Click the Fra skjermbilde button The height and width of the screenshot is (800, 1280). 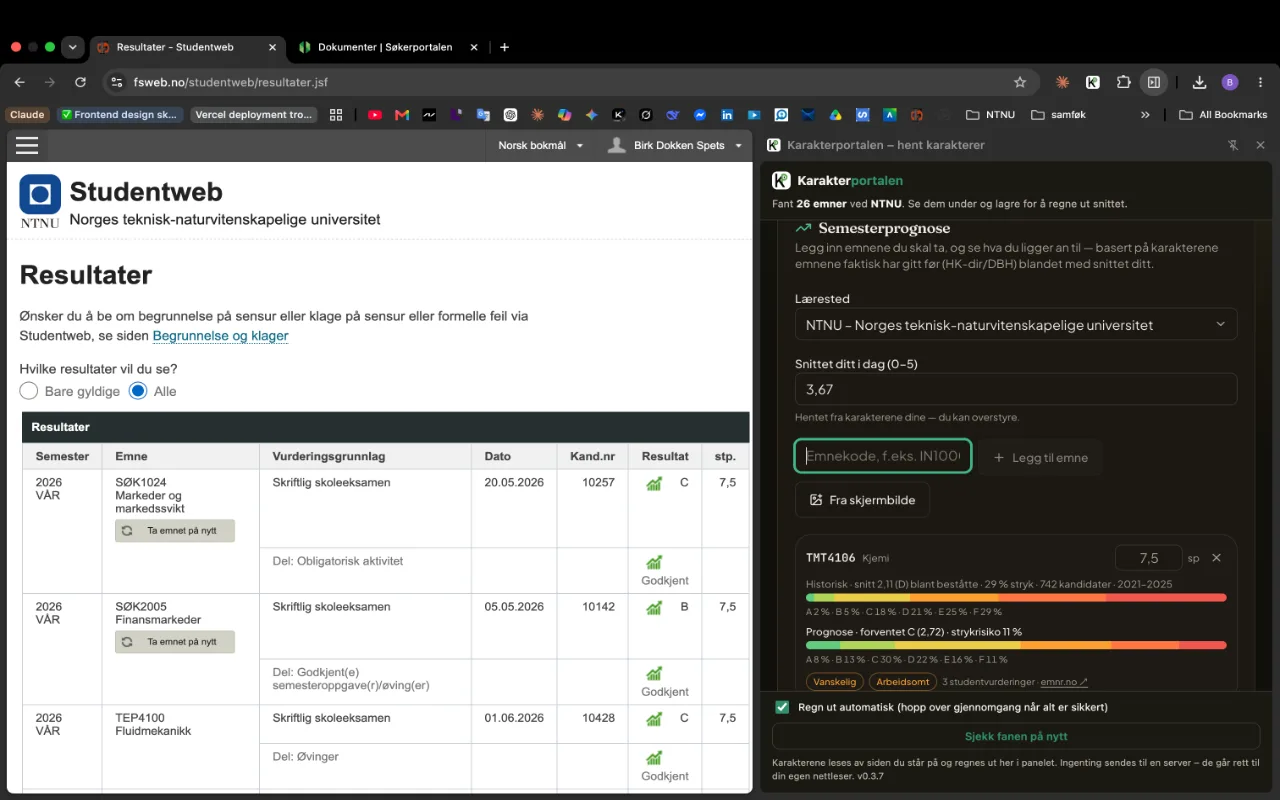[x=862, y=500]
